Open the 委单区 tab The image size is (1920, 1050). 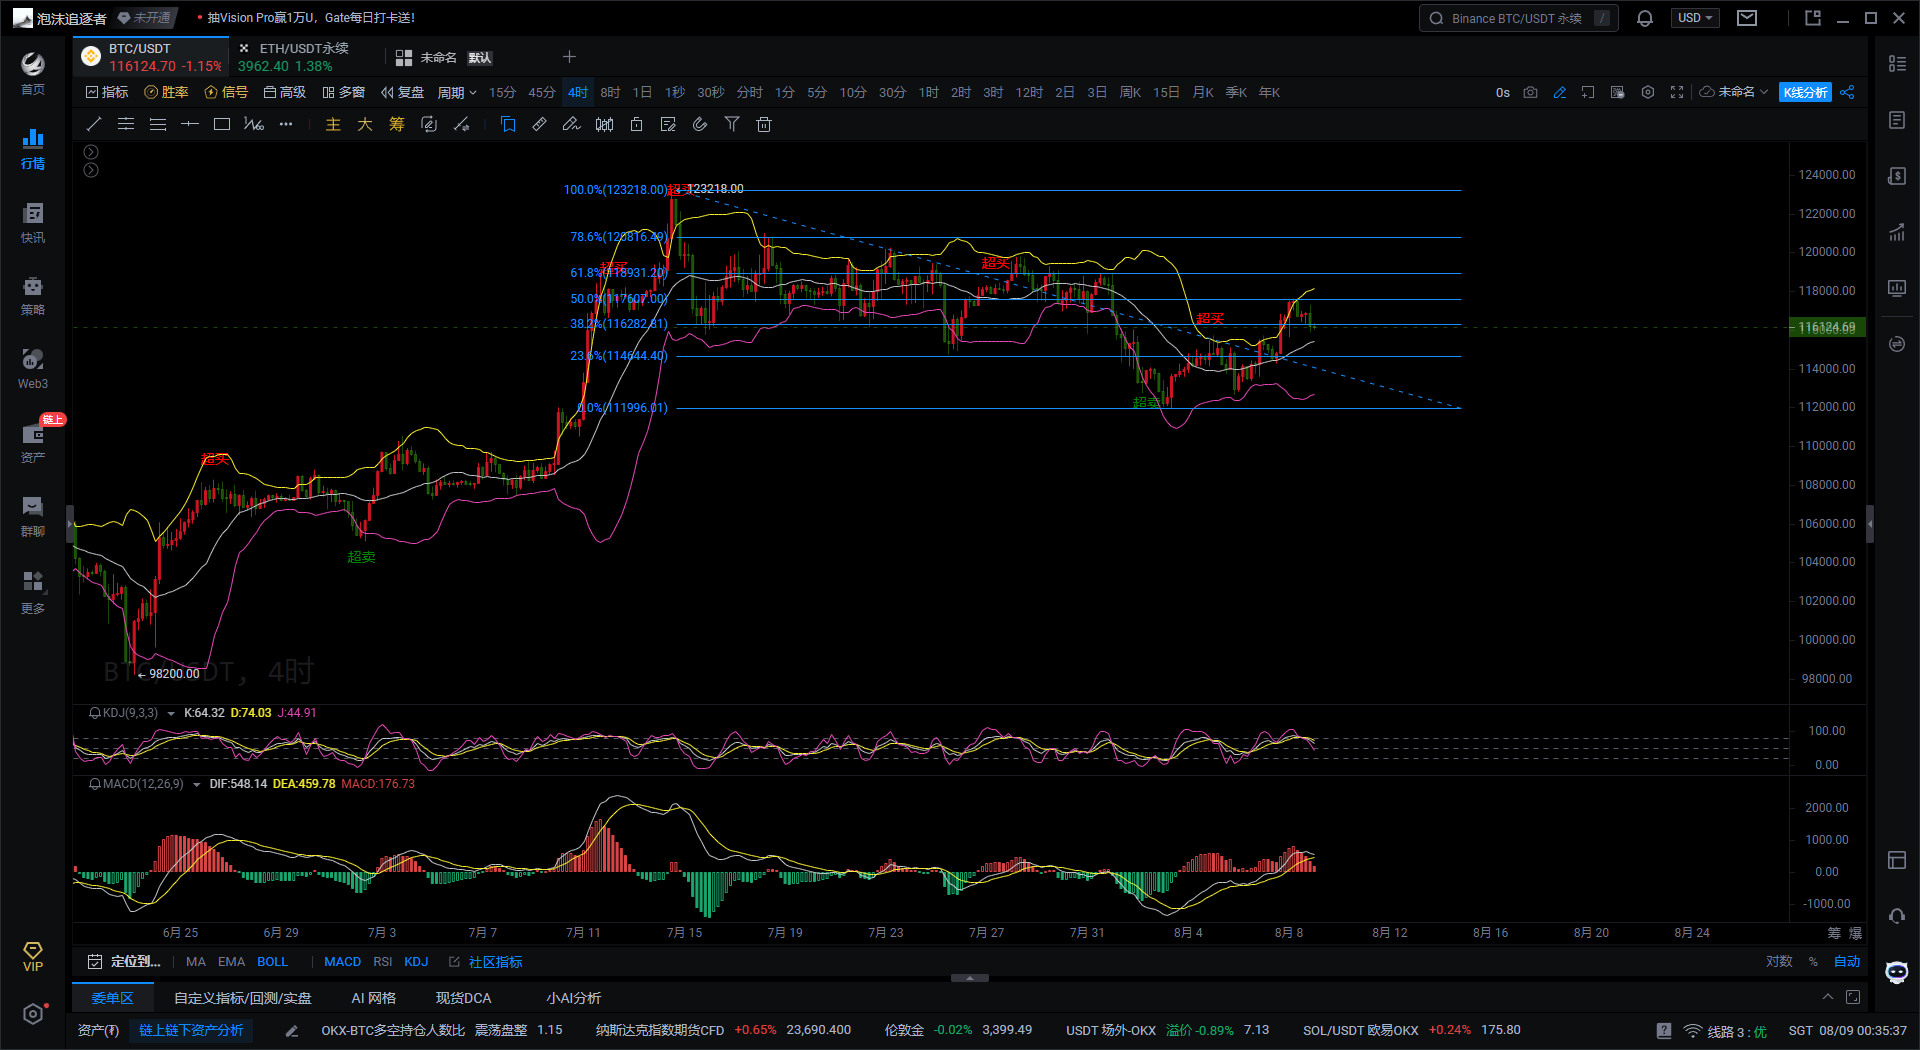click(112, 998)
